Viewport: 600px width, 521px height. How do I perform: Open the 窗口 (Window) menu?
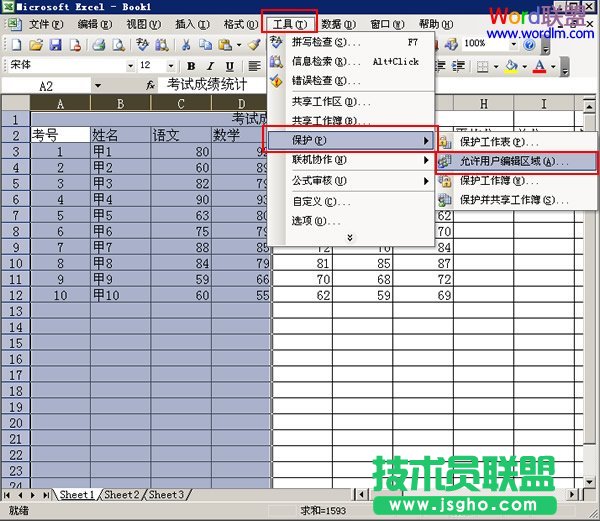(x=387, y=24)
